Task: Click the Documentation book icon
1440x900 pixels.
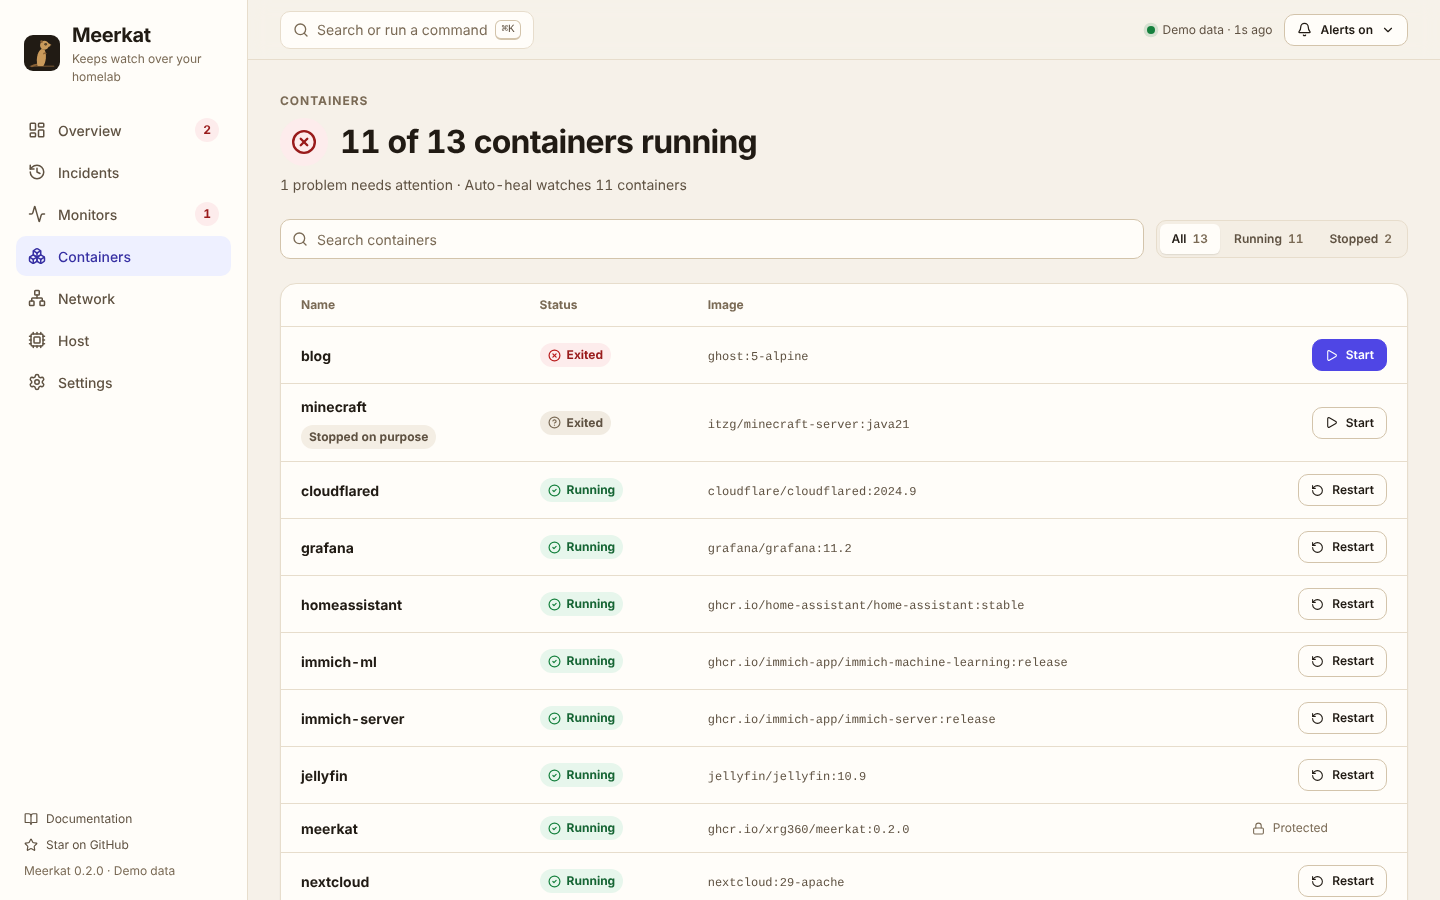Action: [31, 819]
